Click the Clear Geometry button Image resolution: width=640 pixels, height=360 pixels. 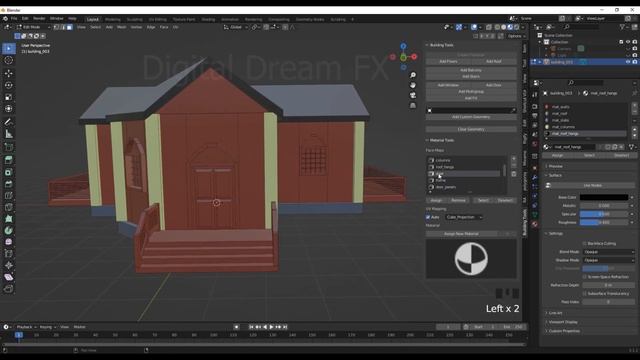pyautogui.click(x=471, y=129)
